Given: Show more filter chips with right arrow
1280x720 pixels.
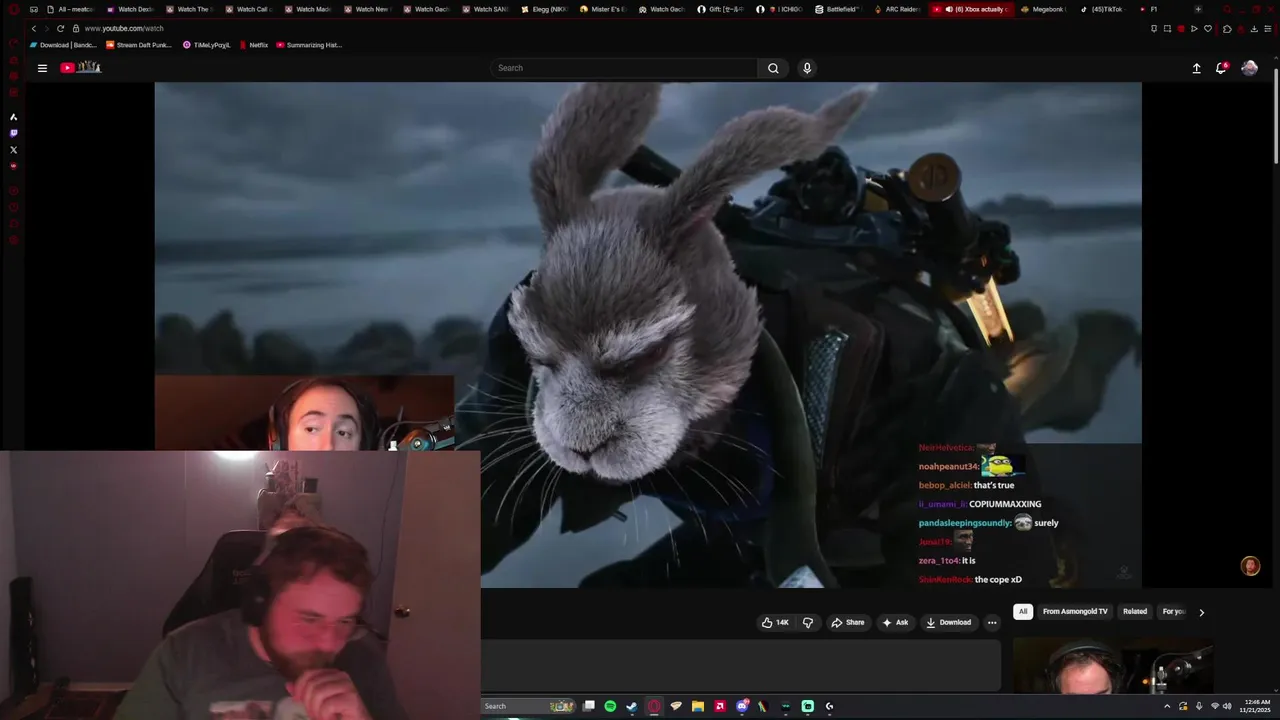Looking at the screenshot, I should (x=1201, y=612).
